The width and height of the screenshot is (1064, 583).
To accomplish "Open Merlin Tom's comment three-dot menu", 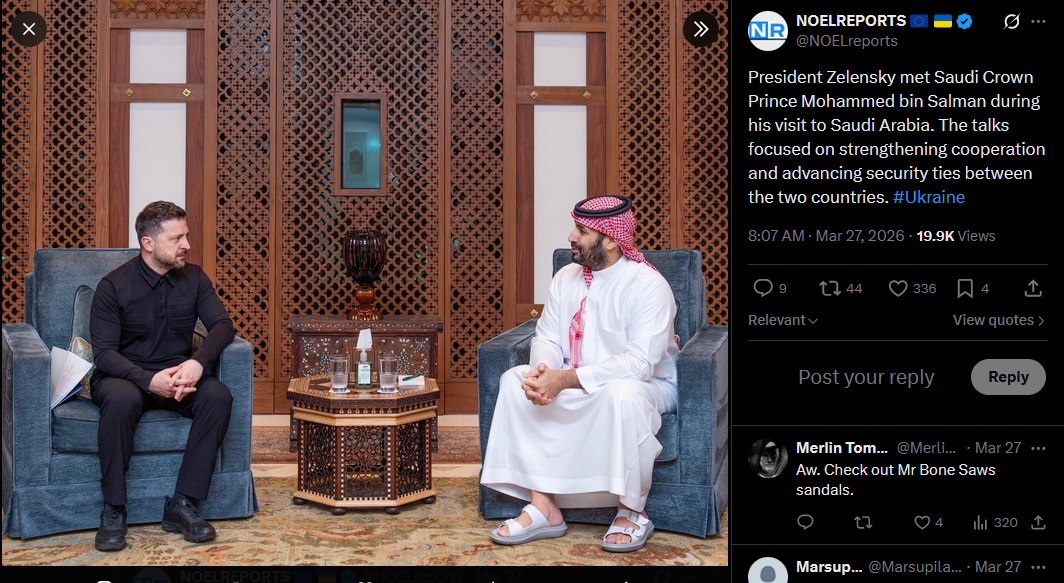I will click(x=1038, y=449).
